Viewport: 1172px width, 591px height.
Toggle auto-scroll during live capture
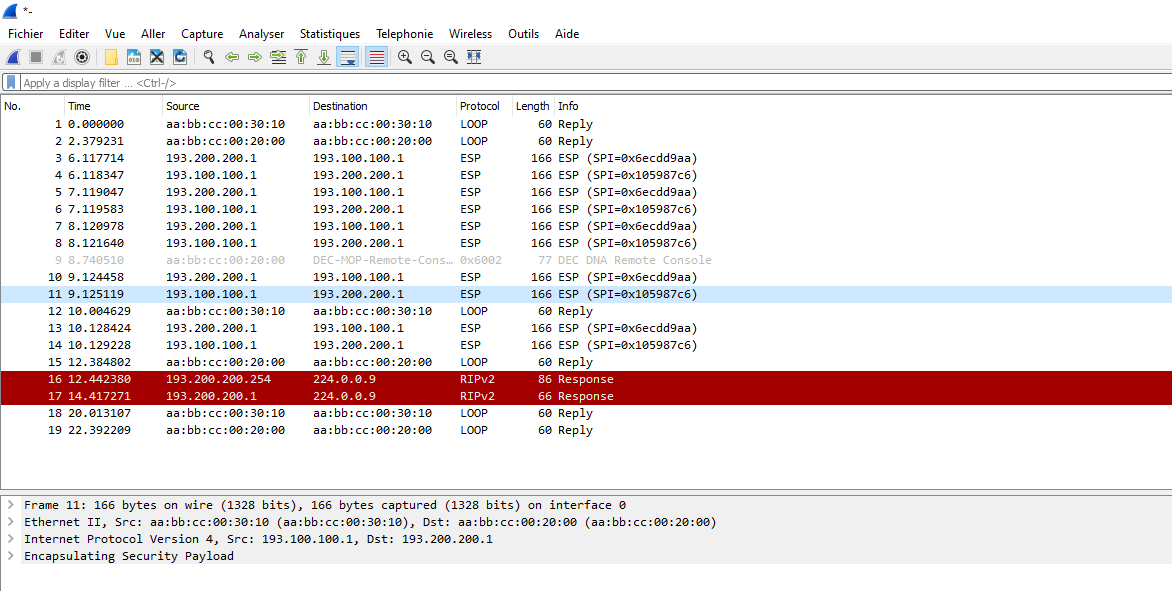click(x=348, y=57)
